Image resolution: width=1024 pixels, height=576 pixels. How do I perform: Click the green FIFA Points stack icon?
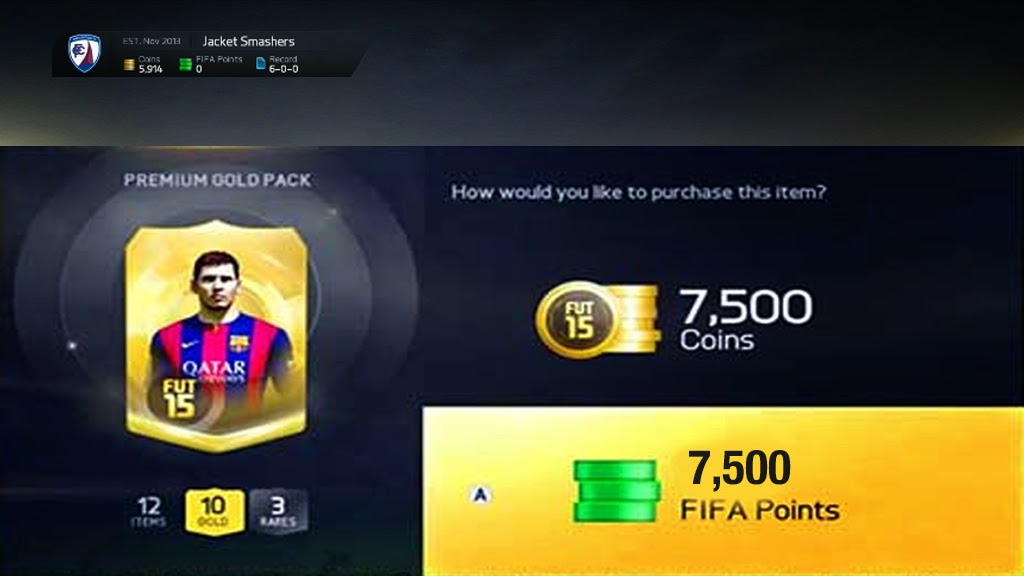616,491
